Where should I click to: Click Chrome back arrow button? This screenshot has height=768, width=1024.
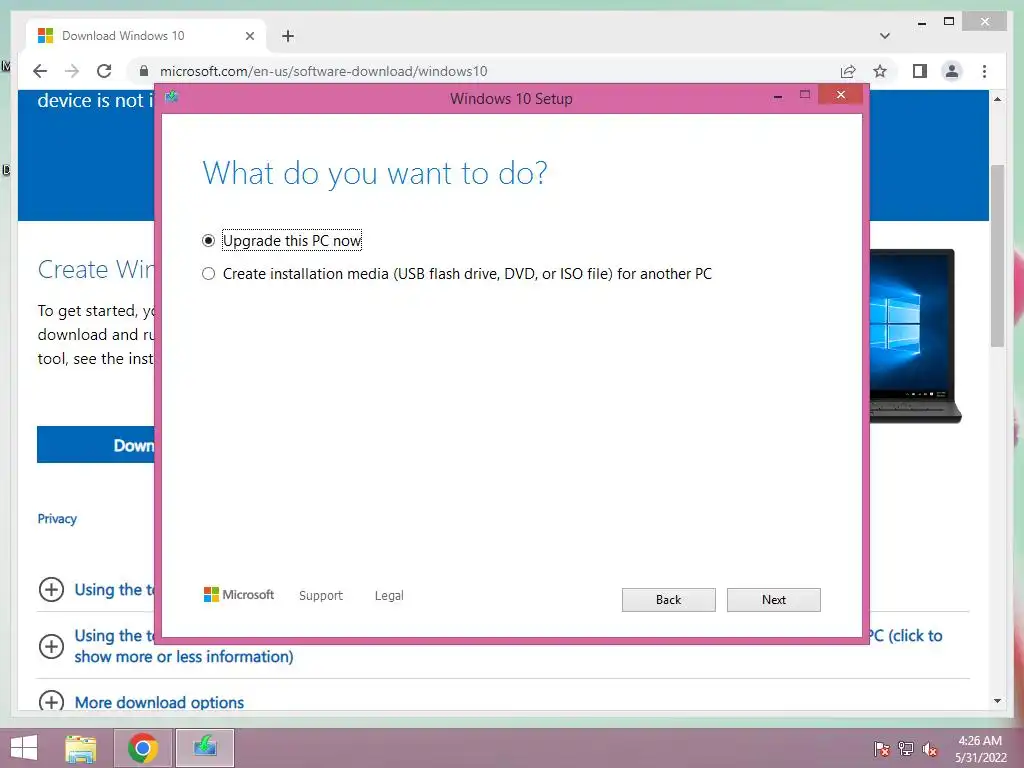40,71
